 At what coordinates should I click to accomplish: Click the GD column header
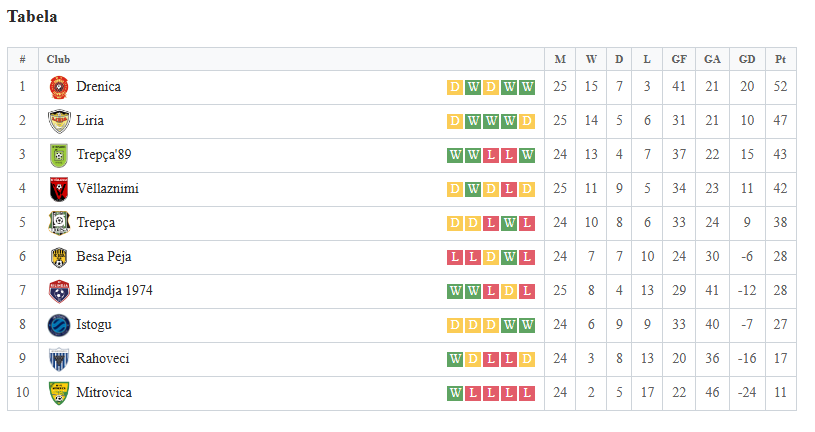[x=747, y=59]
